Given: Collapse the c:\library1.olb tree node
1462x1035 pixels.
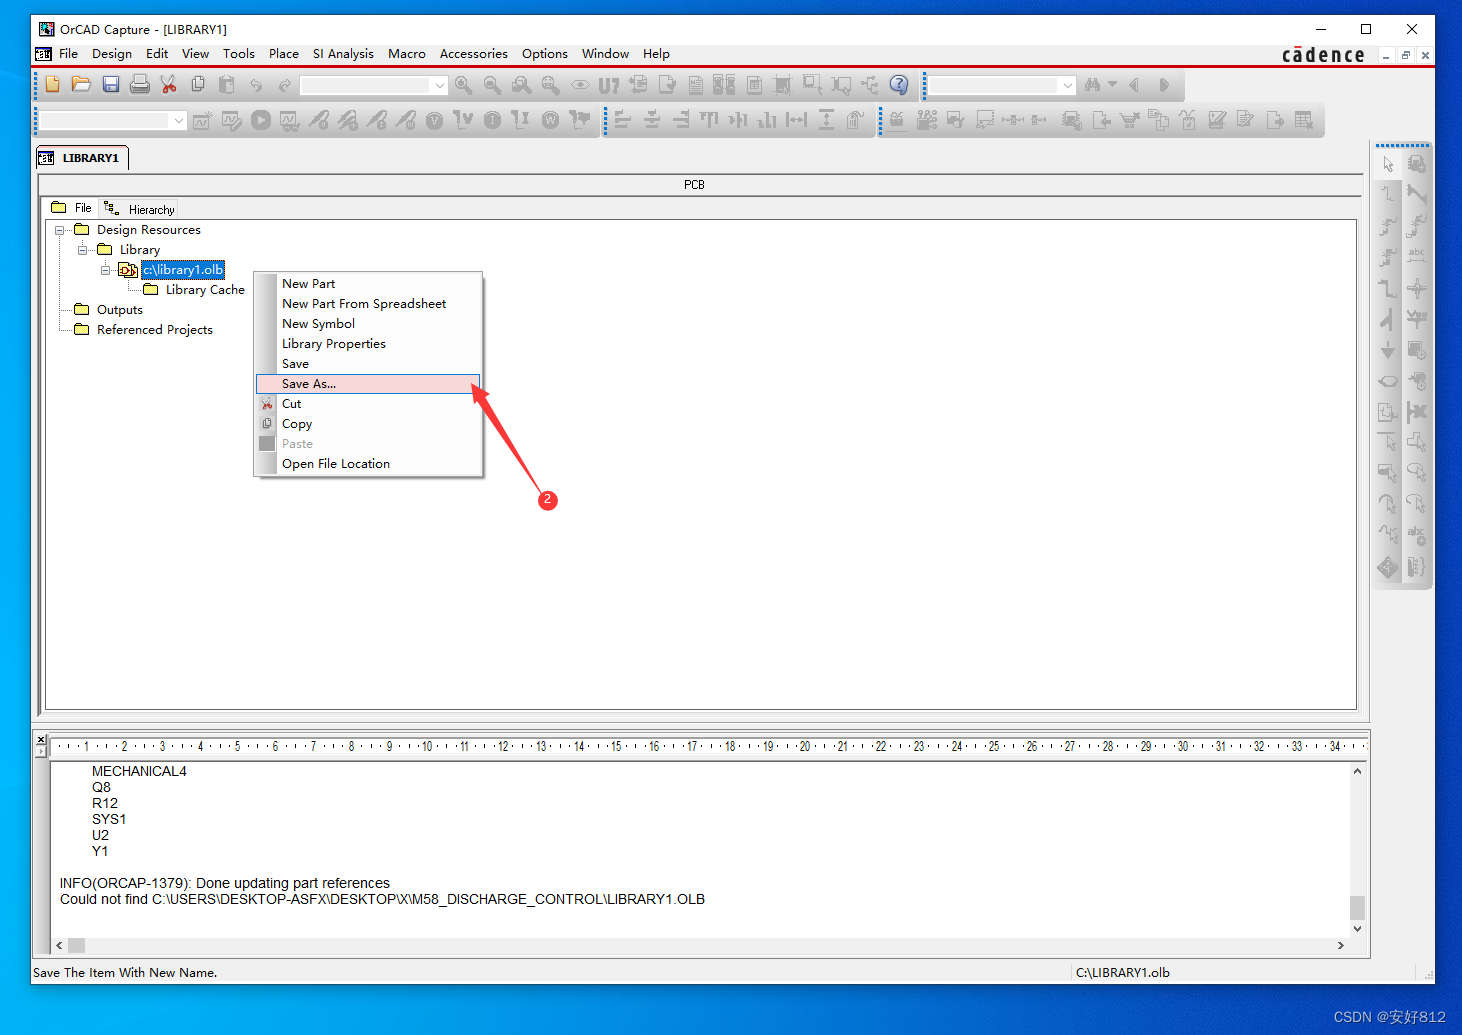Looking at the screenshot, I should 106,270.
